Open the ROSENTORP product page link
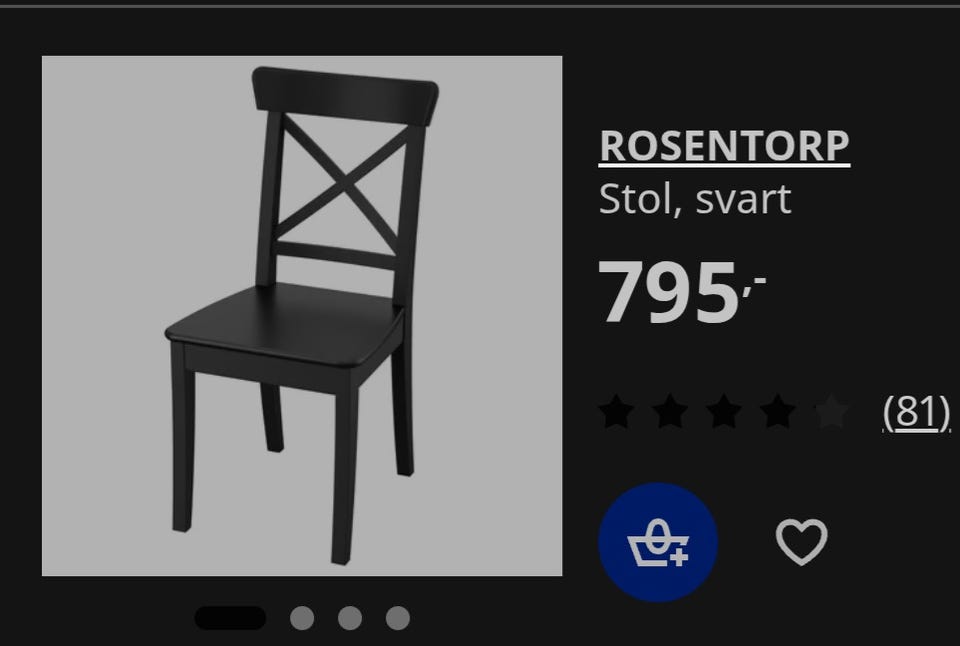 point(724,147)
